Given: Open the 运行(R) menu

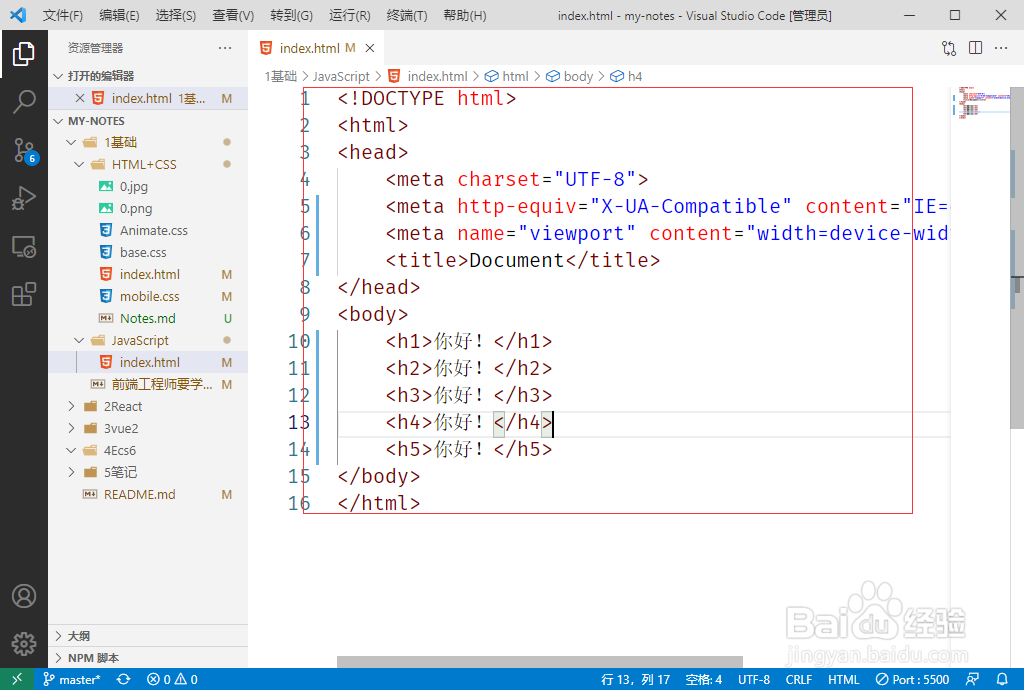Looking at the screenshot, I should click(x=349, y=15).
